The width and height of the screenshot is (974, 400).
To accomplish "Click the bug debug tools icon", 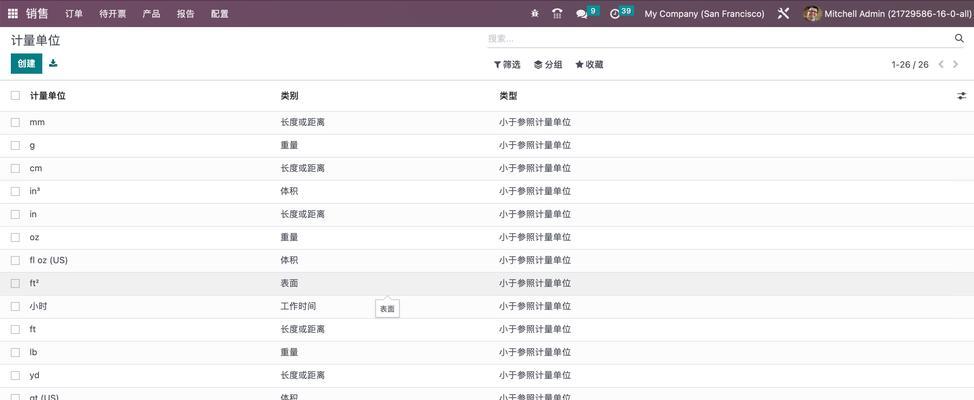I will click(535, 14).
